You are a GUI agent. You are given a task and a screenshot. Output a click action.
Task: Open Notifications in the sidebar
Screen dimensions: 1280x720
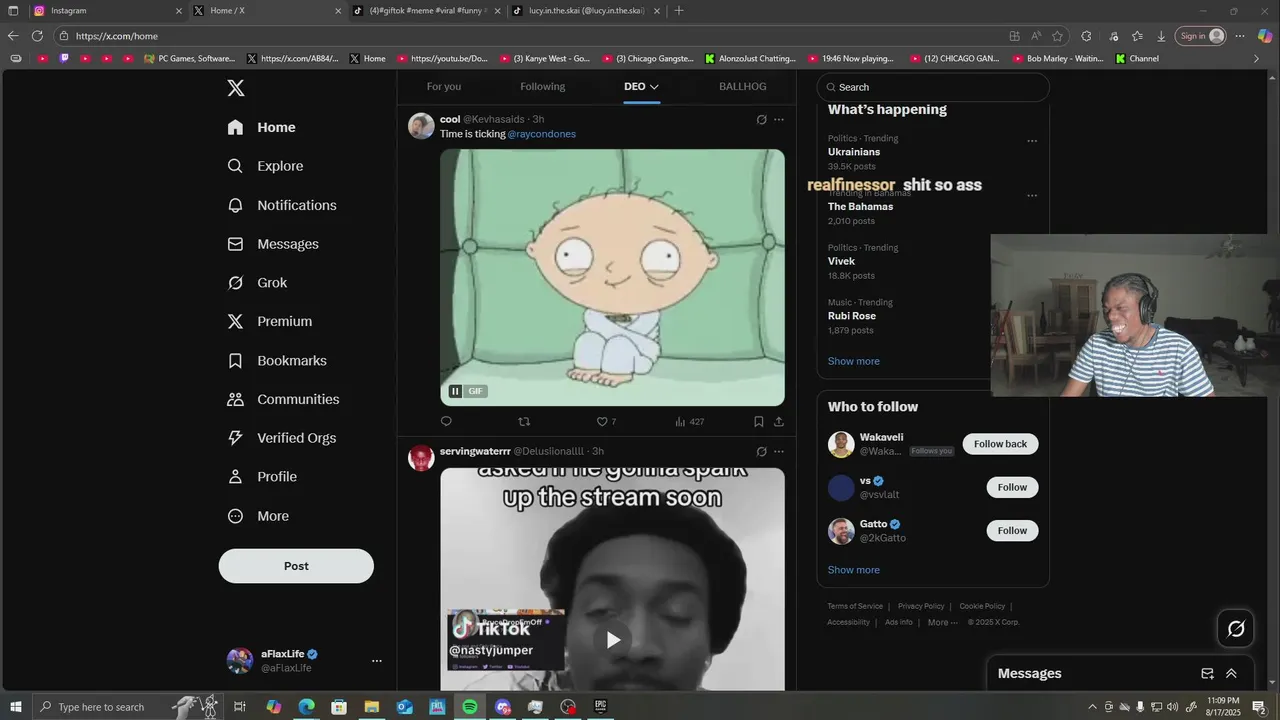(282, 205)
